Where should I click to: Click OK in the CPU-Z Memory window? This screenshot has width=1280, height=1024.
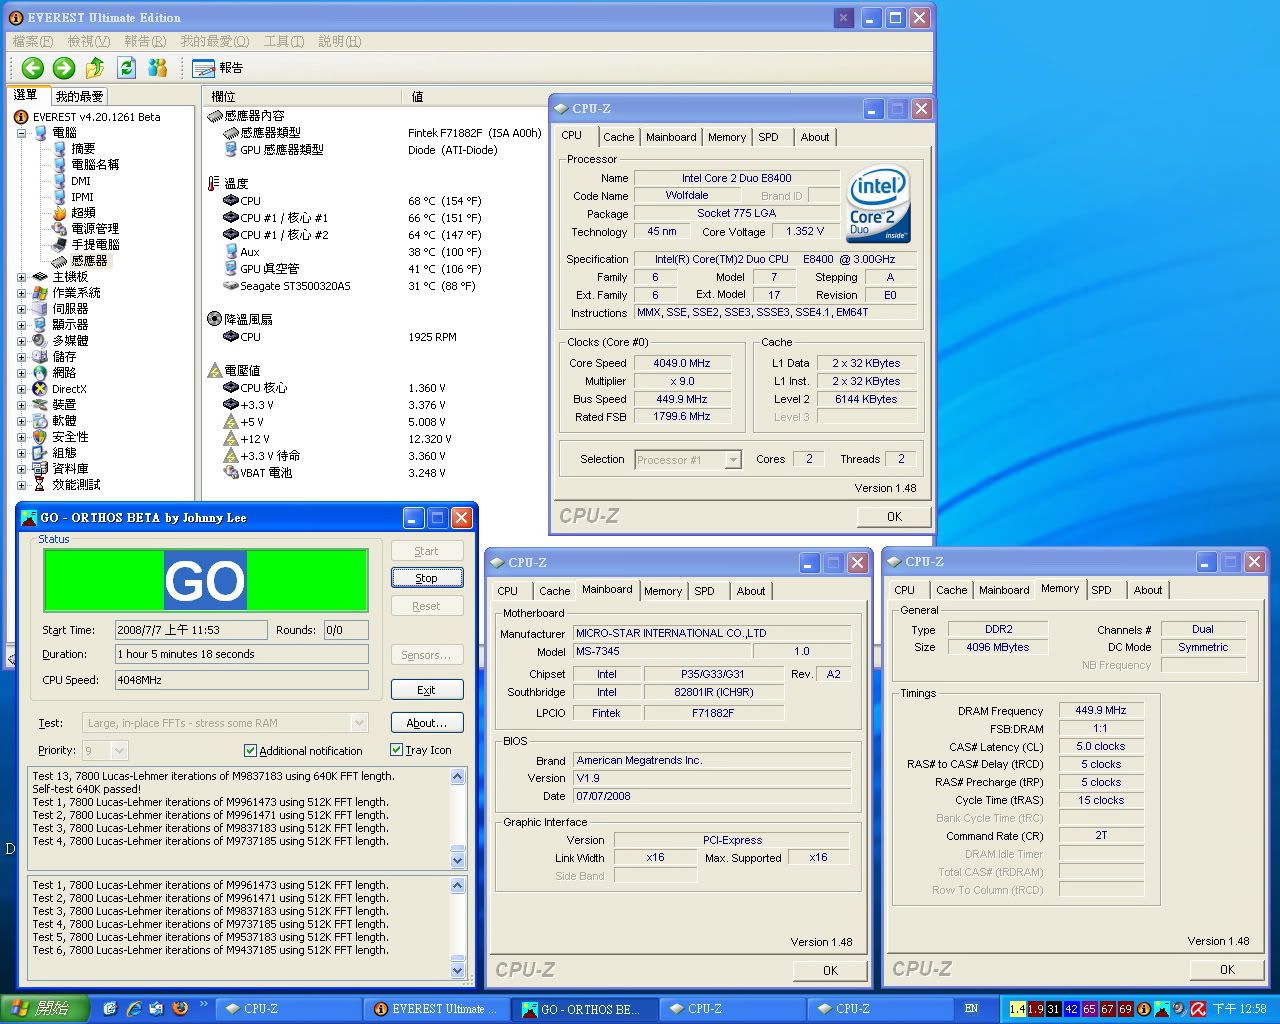1227,969
